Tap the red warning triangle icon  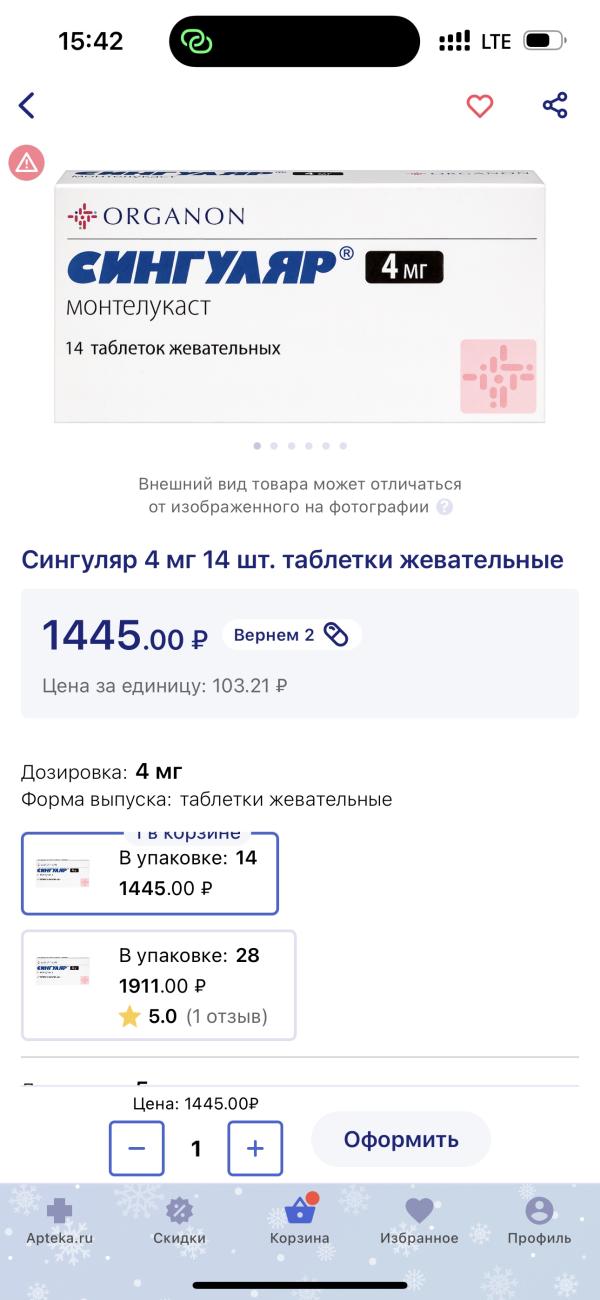[27, 162]
